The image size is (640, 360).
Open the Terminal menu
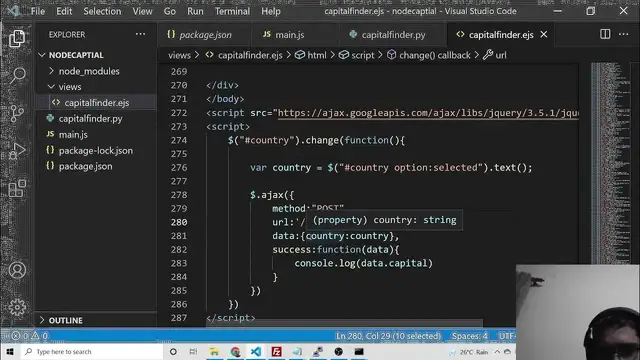pos(232,11)
